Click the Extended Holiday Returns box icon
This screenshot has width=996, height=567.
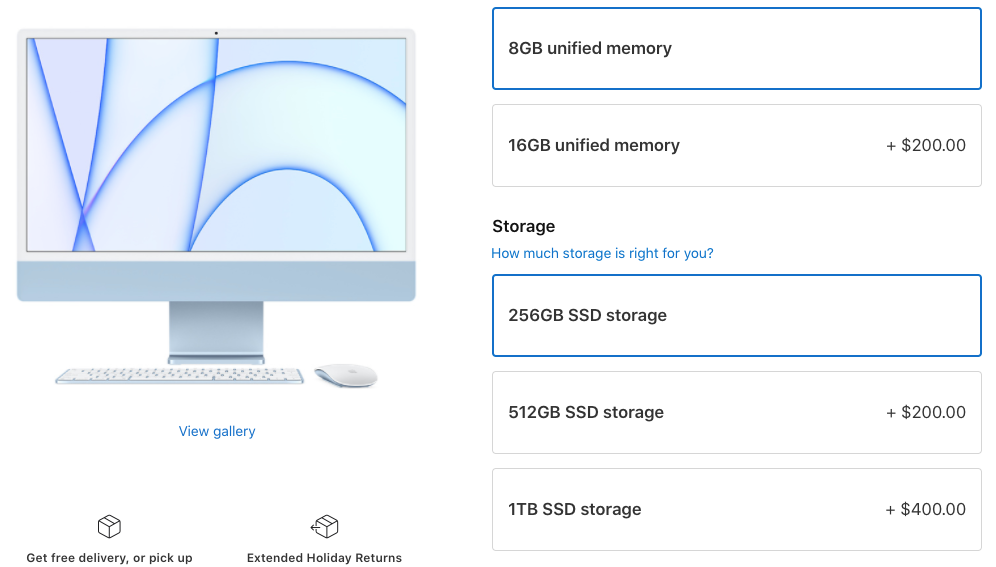324,526
